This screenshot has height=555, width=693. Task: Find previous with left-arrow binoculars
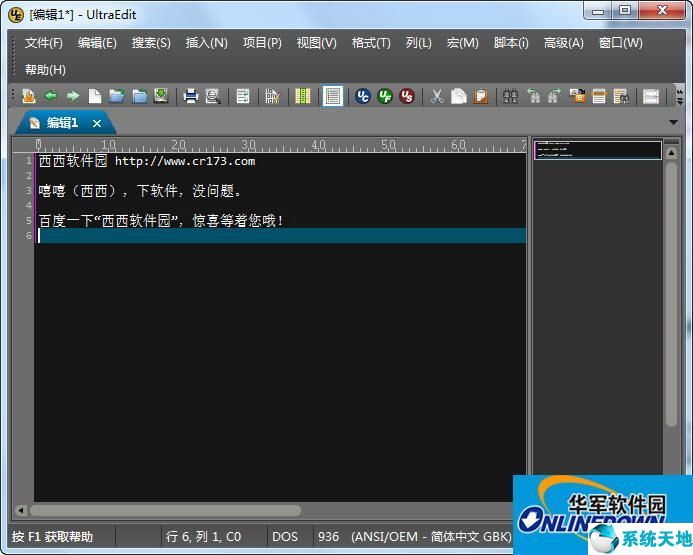click(533, 96)
